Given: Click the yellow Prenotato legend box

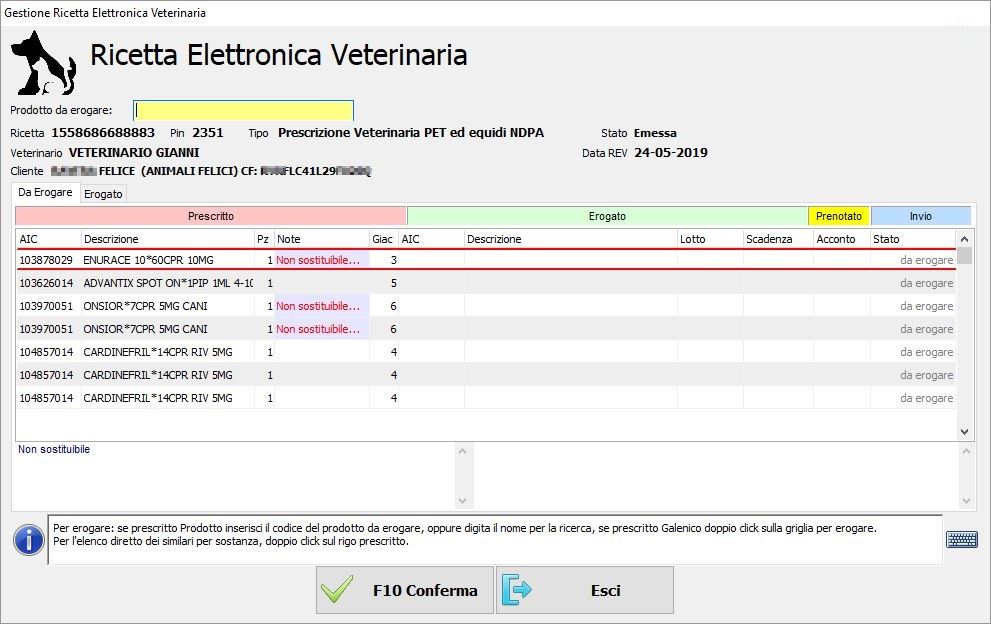Looking at the screenshot, I should click(838, 216).
